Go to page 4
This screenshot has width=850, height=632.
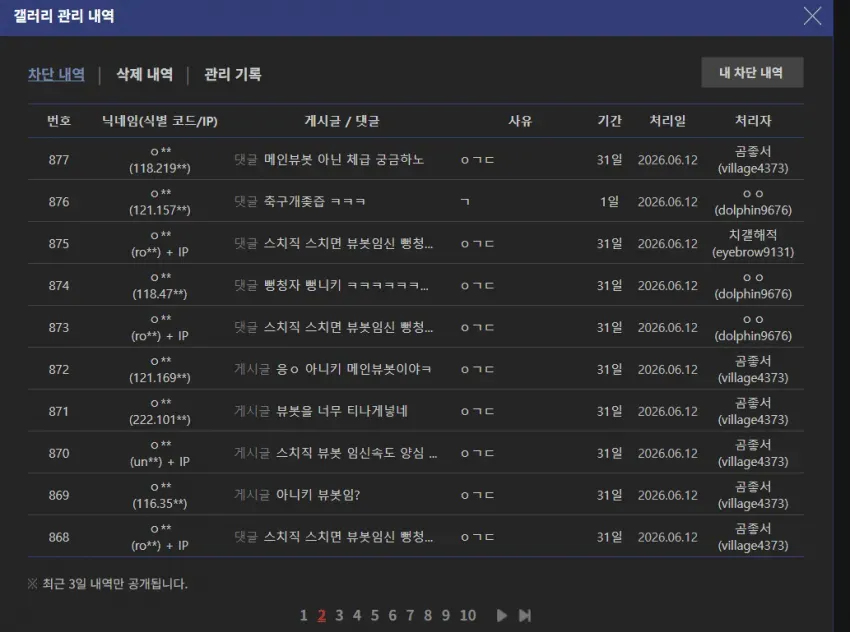click(357, 615)
